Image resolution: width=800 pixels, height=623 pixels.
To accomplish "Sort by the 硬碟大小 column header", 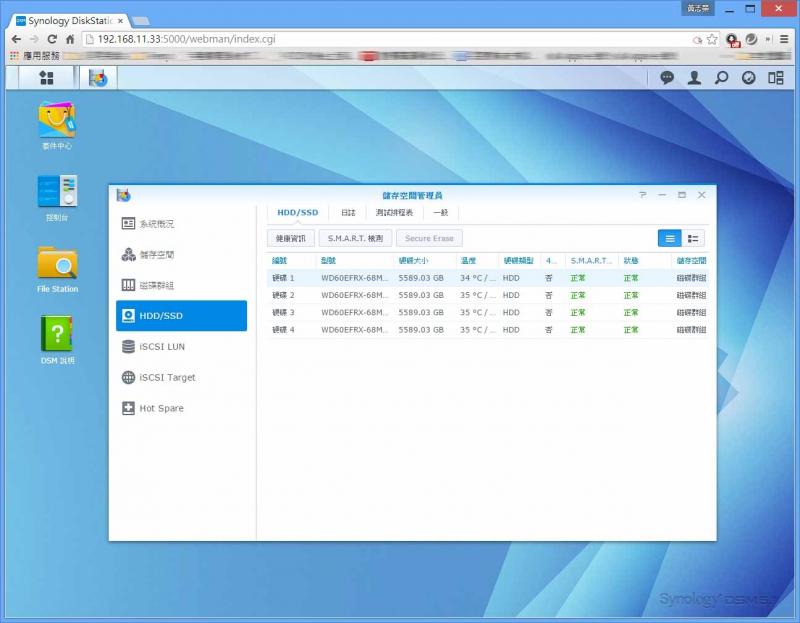I will pos(424,261).
